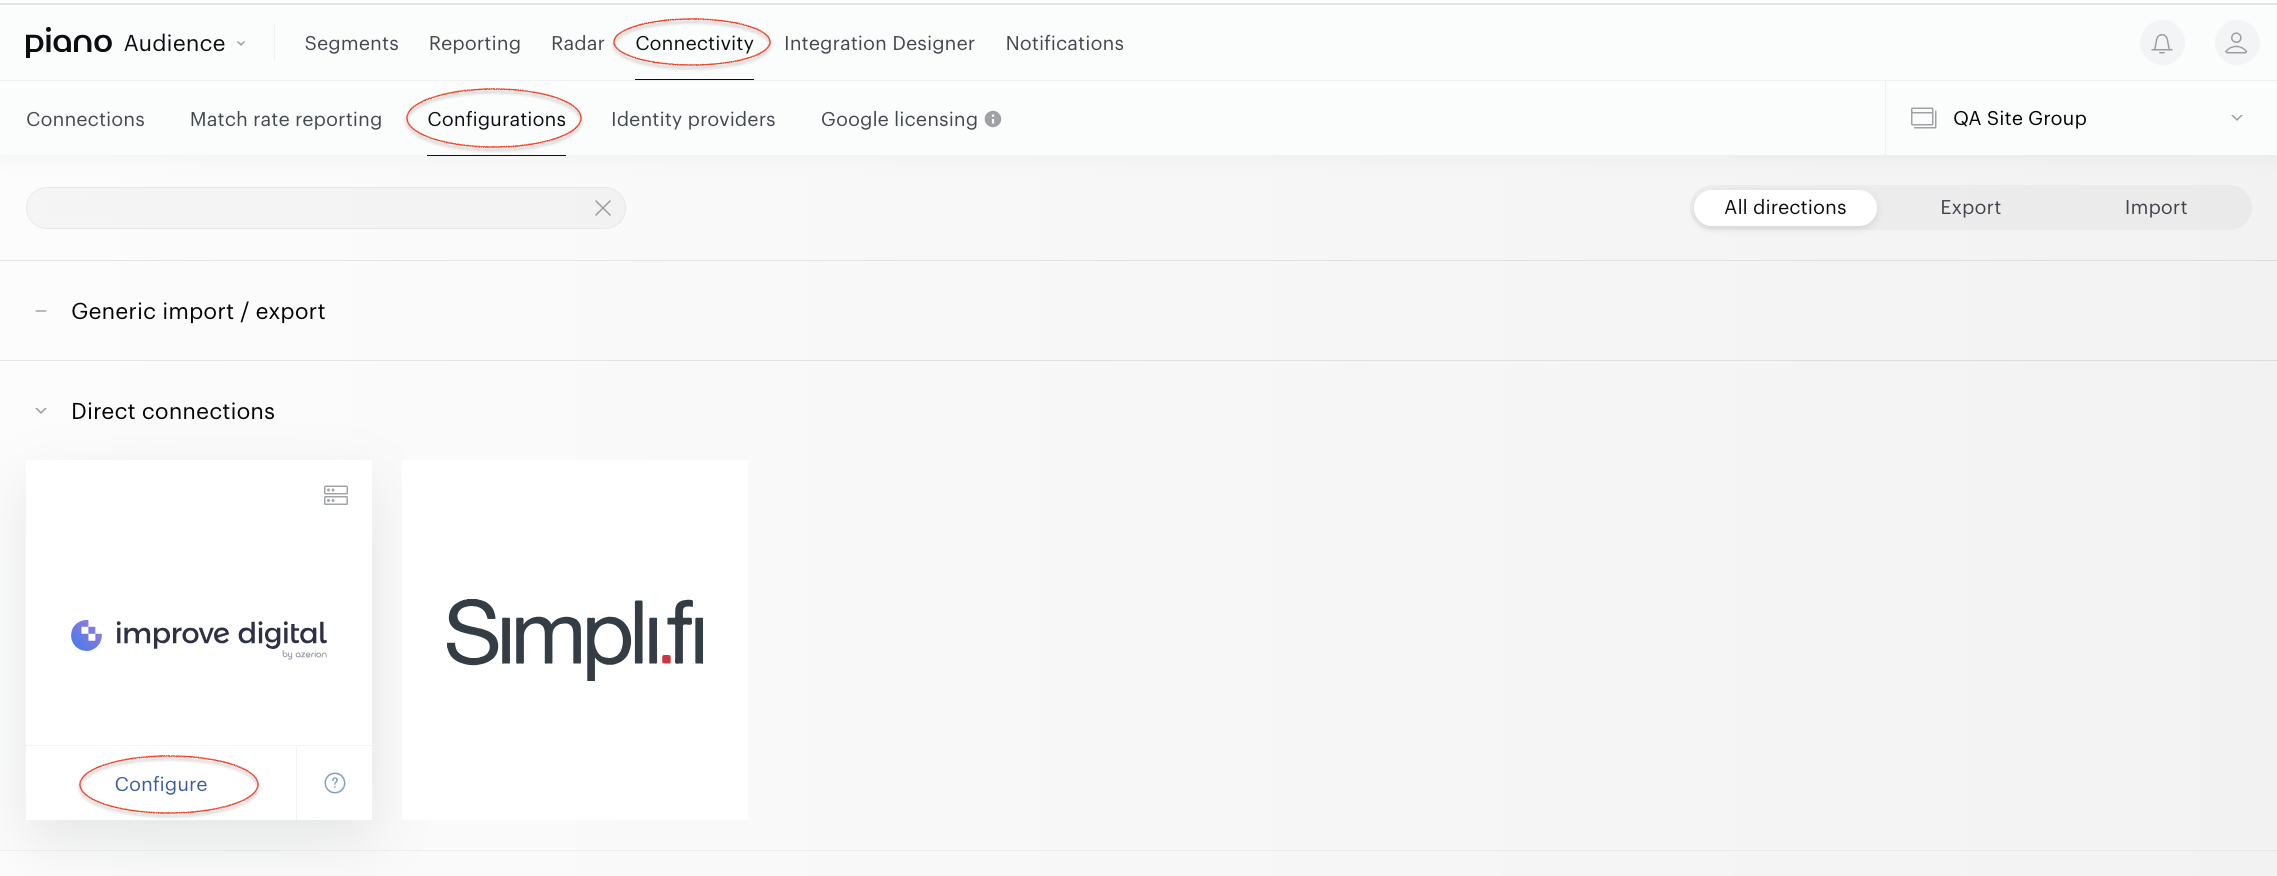This screenshot has width=2277, height=876.
Task: Click the Google licensing info icon
Action: (x=993, y=119)
